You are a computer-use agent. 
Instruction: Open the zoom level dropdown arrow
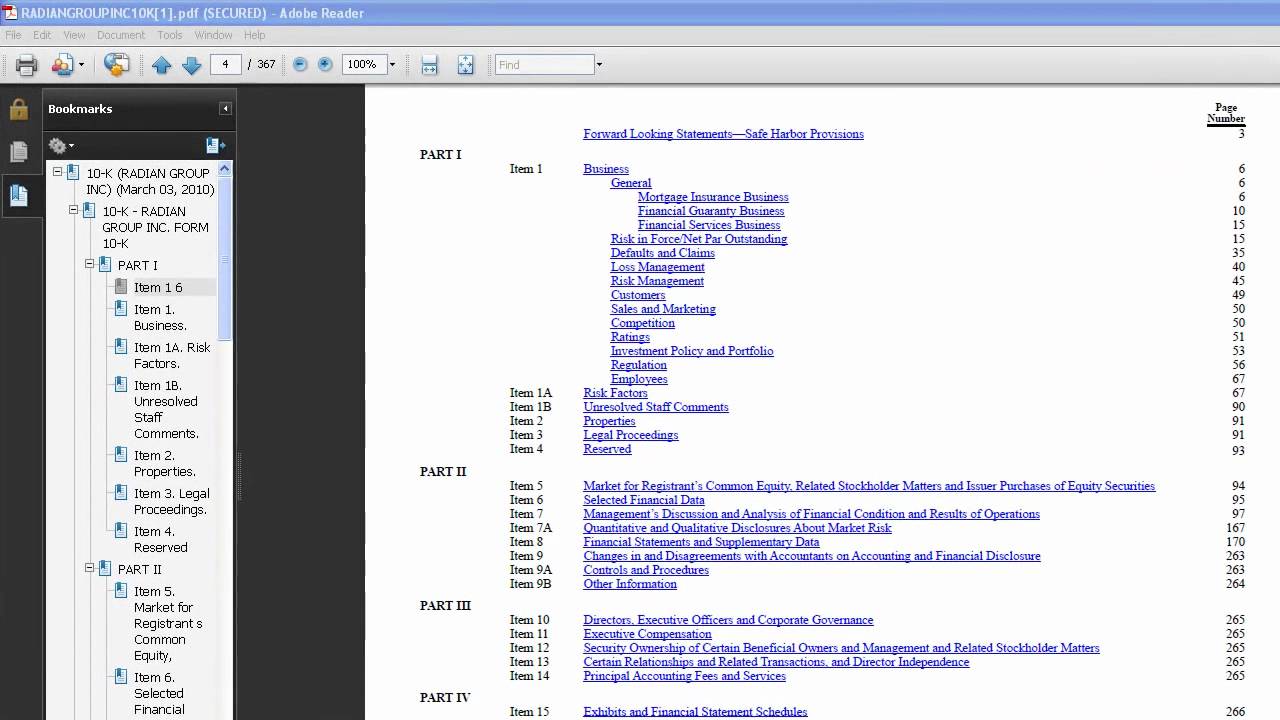pyautogui.click(x=392, y=65)
